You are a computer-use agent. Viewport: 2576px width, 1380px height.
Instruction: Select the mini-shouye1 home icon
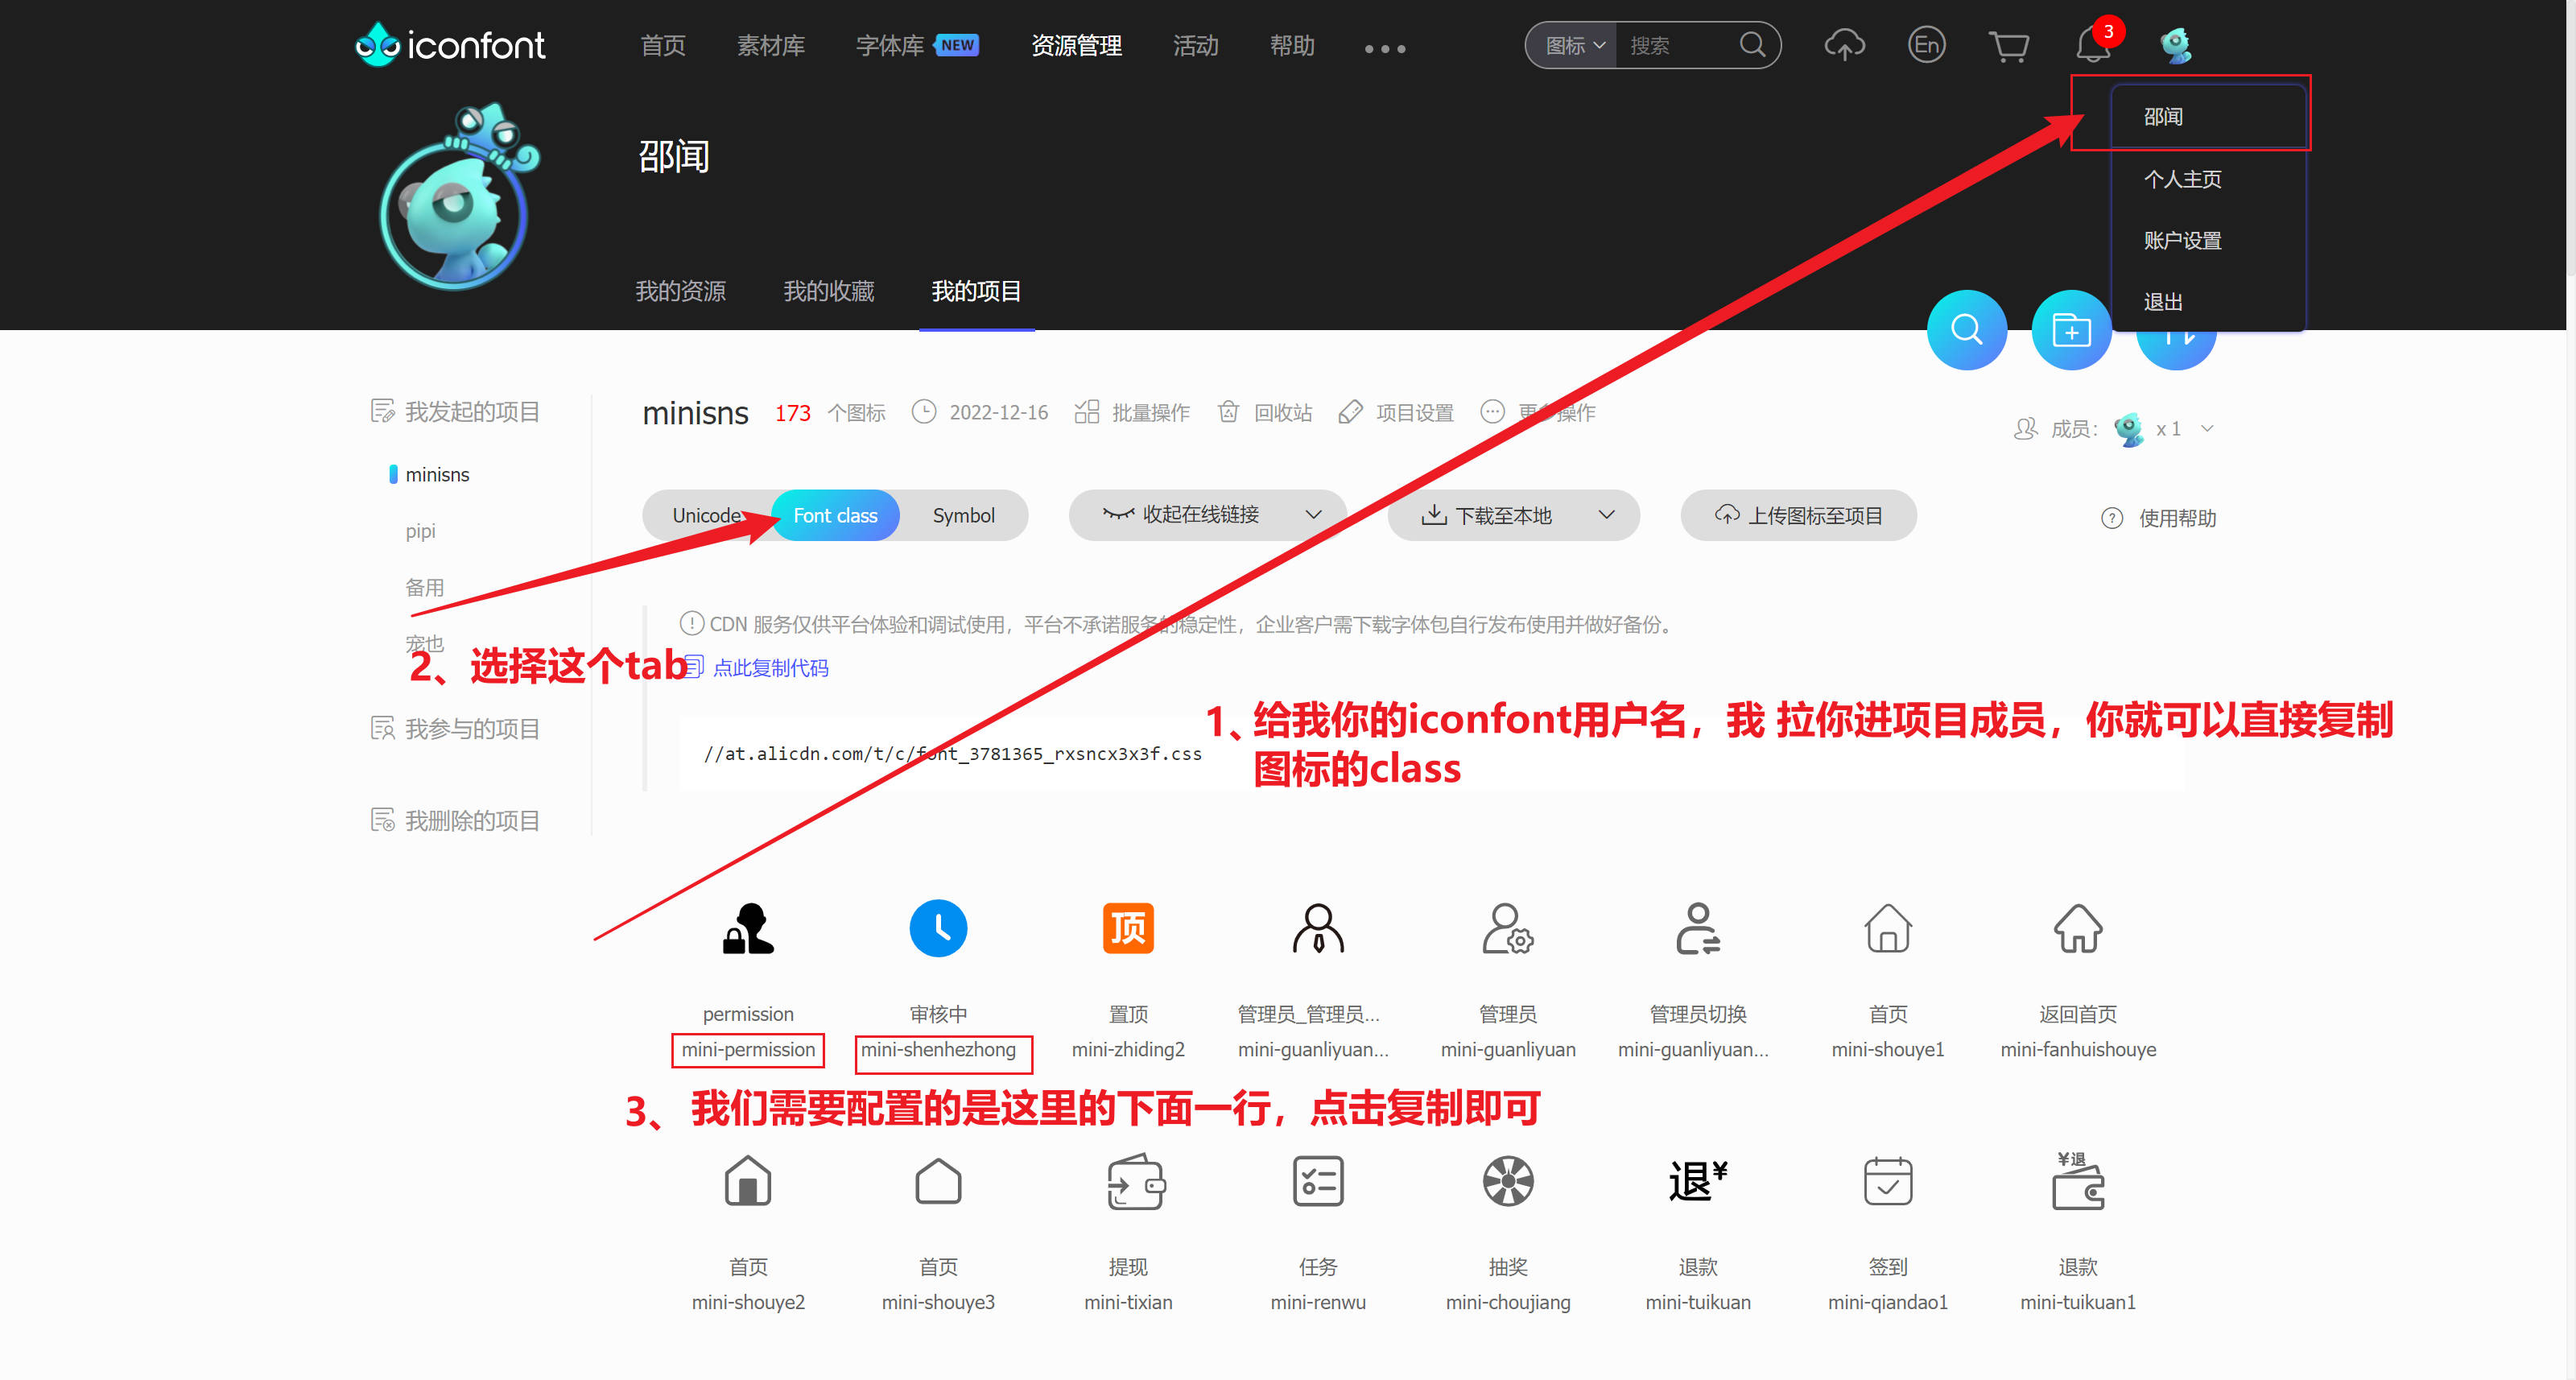[1888, 928]
